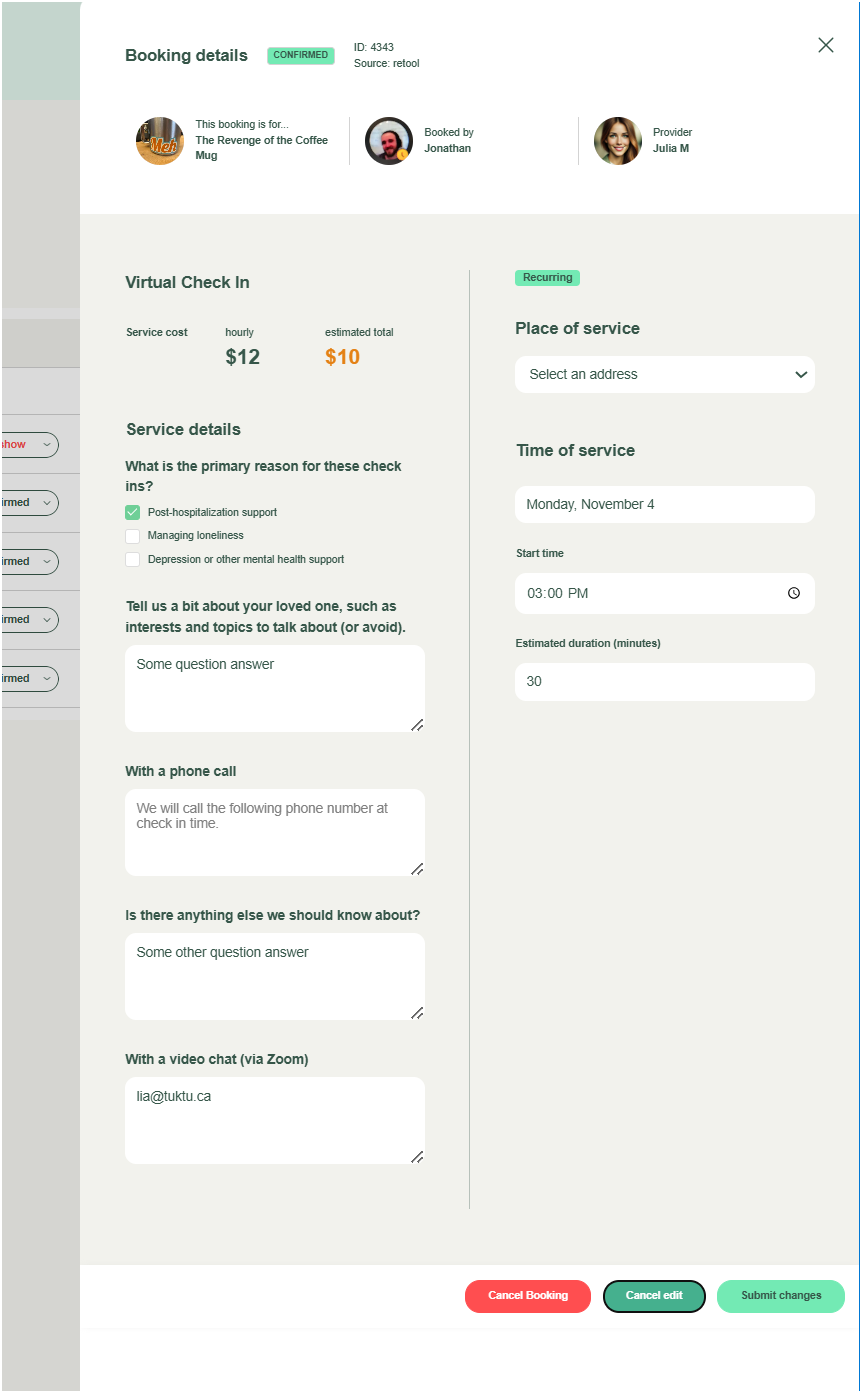Click Jonathan's booked-by avatar

click(388, 141)
